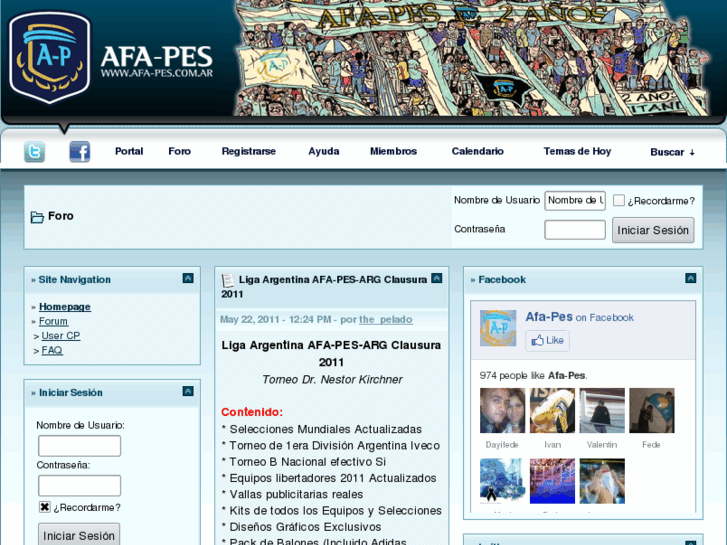Open the Homepage navigation link

[65, 307]
